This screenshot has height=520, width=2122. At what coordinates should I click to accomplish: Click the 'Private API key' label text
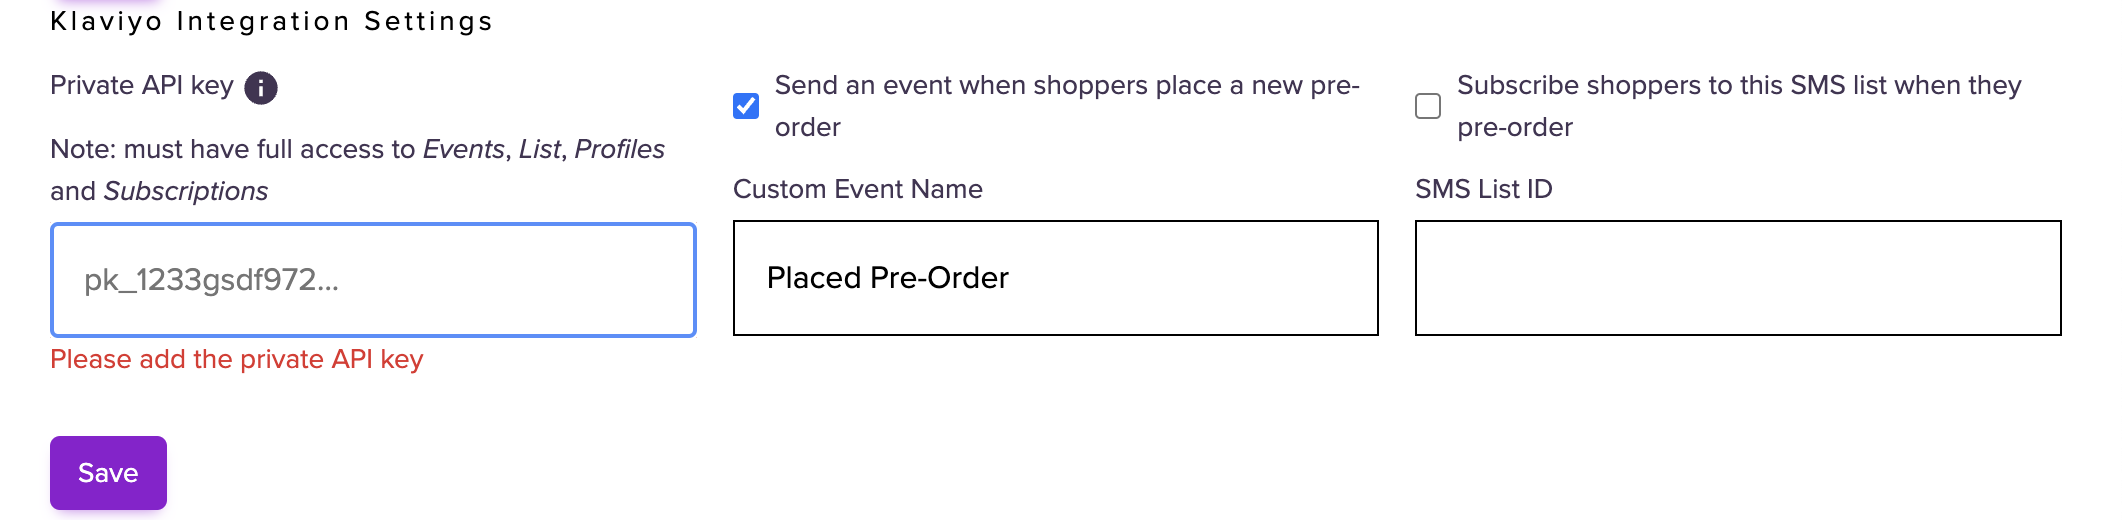click(141, 86)
